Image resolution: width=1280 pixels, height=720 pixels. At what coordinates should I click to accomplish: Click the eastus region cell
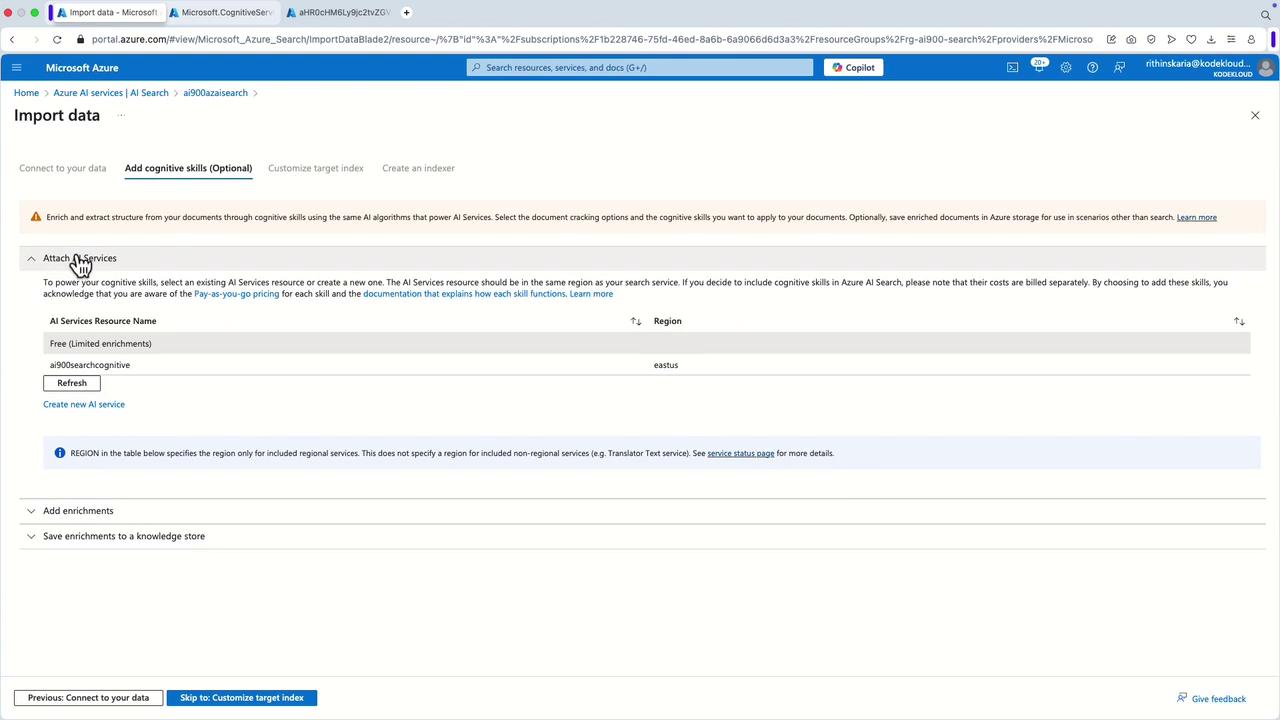(x=666, y=365)
